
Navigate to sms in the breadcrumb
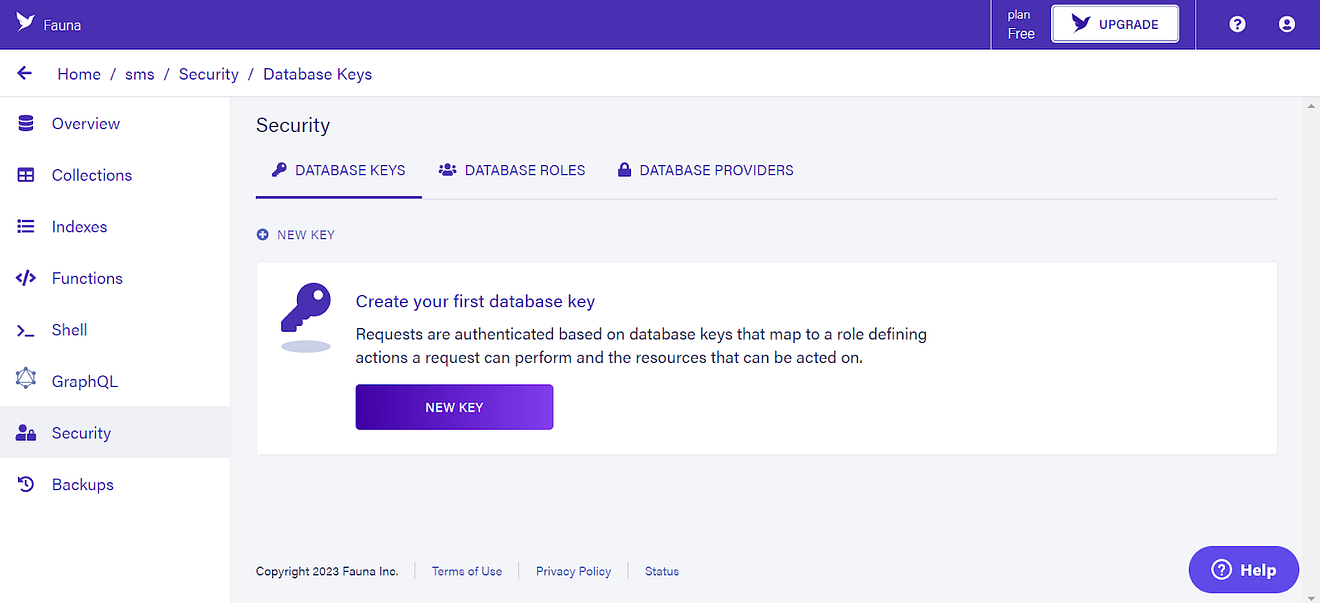pos(140,74)
